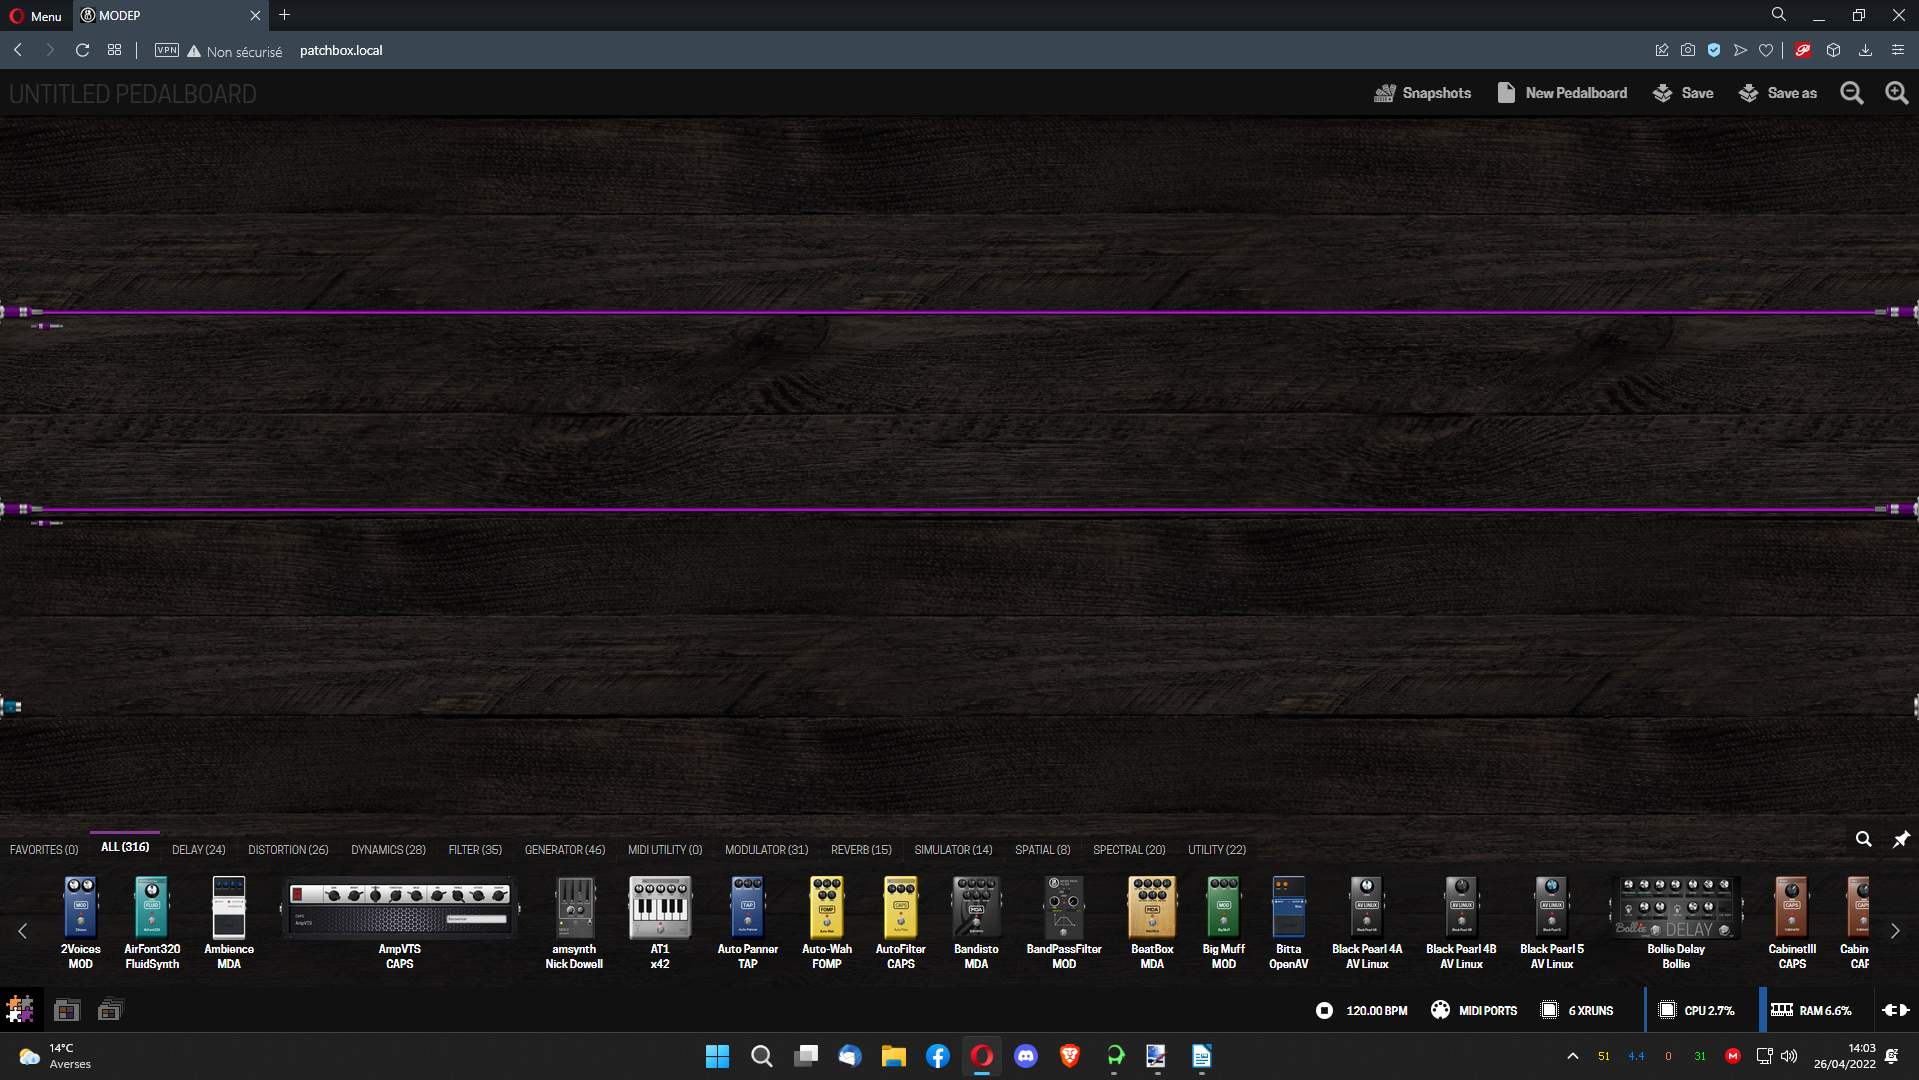Select the Black Pearl 4B pedal
The height and width of the screenshot is (1080, 1919).
pos(1461,922)
